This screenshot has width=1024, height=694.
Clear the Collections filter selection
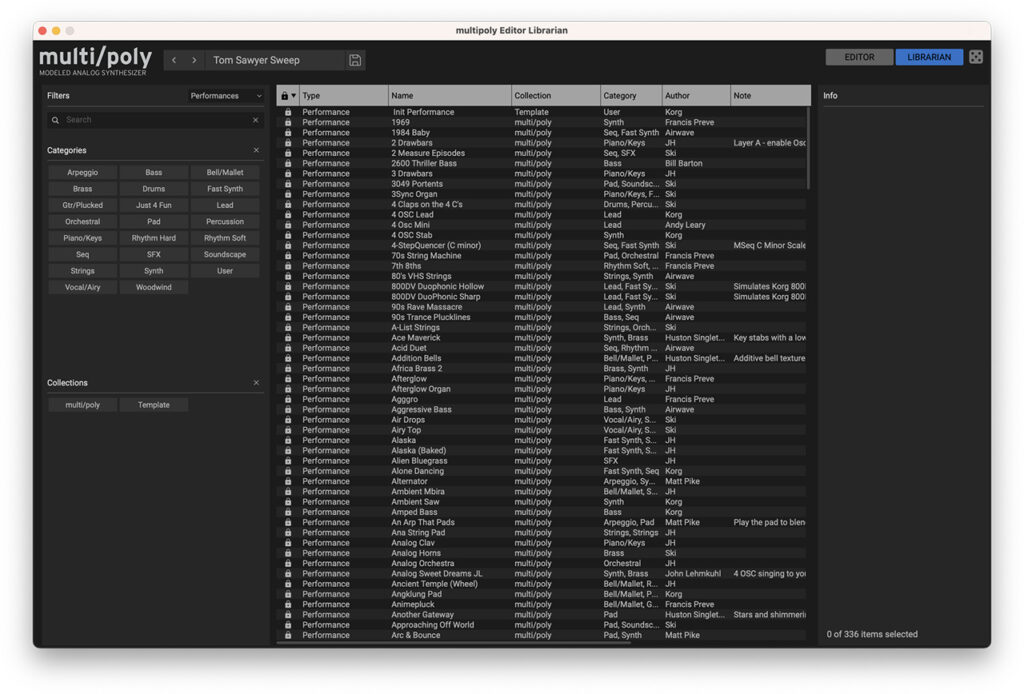click(256, 383)
